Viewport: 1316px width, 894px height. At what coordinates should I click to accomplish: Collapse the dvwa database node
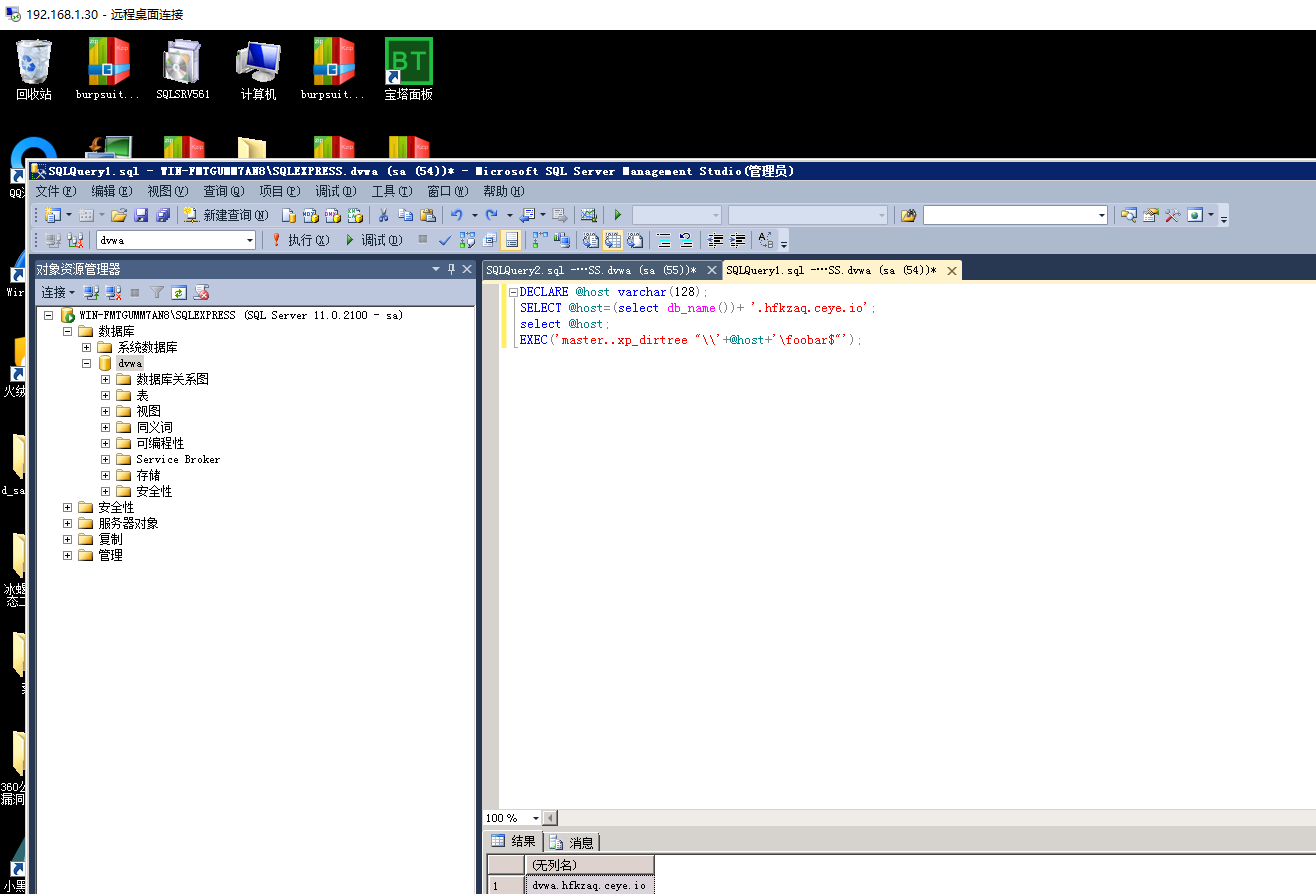click(87, 363)
